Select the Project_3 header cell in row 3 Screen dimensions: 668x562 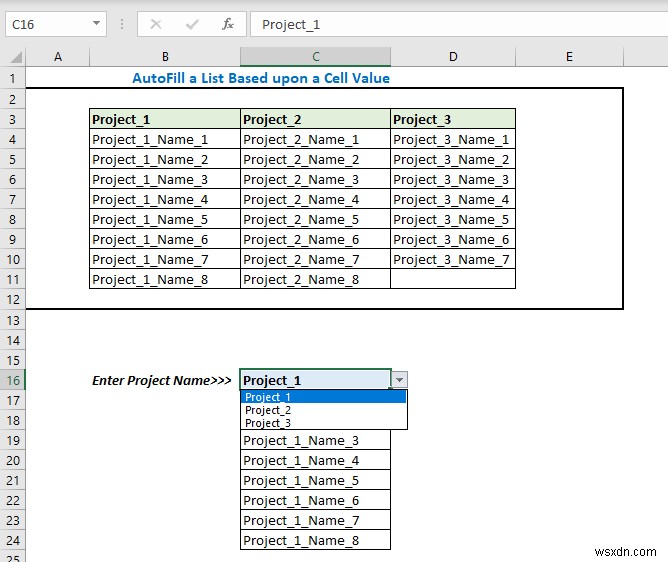tap(453, 119)
